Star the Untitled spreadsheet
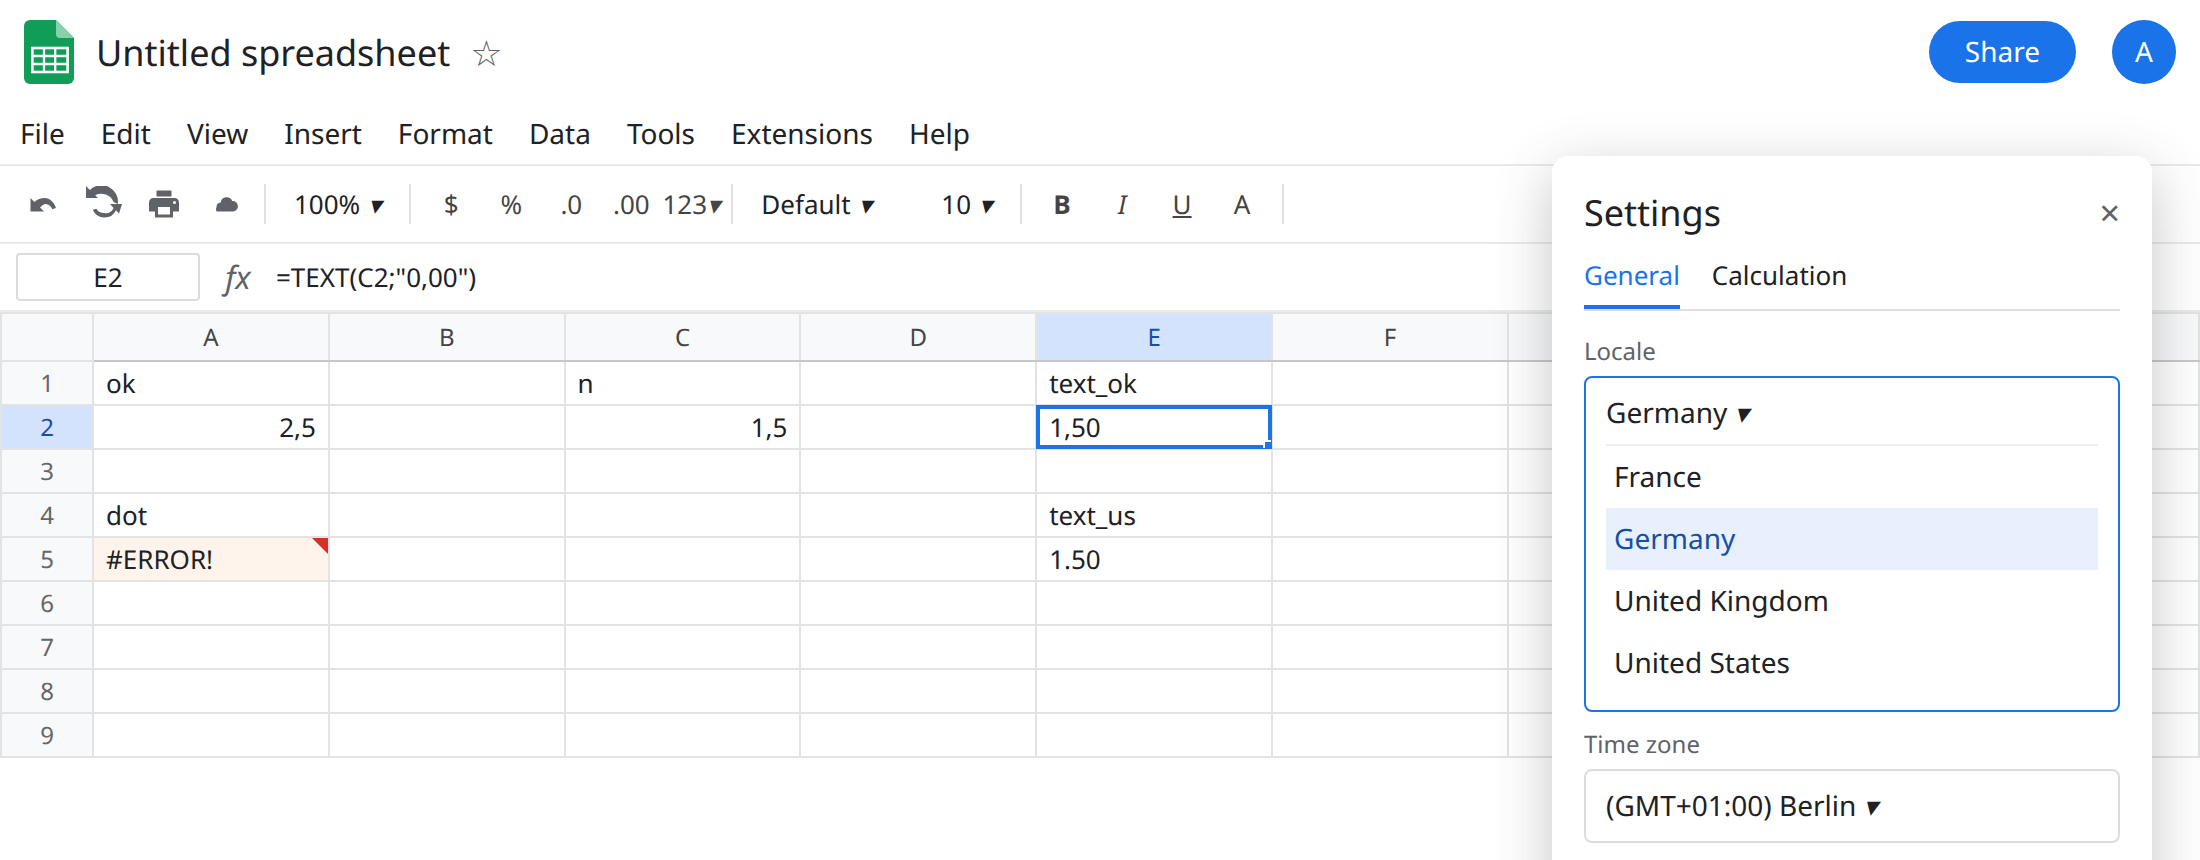This screenshot has height=860, width=2200. (x=486, y=53)
